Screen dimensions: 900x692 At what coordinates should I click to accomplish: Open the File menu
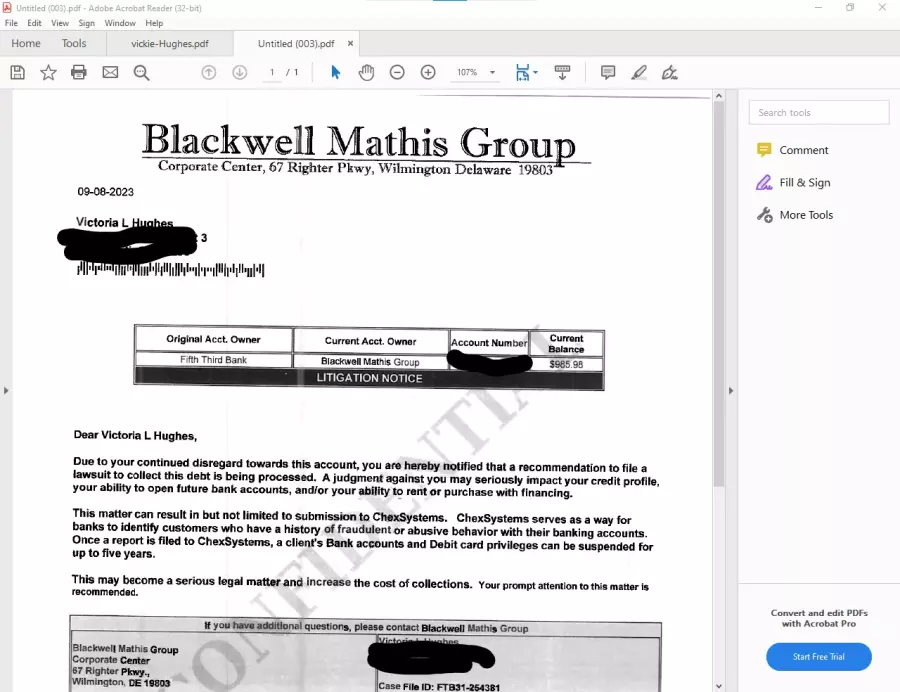click(x=11, y=23)
